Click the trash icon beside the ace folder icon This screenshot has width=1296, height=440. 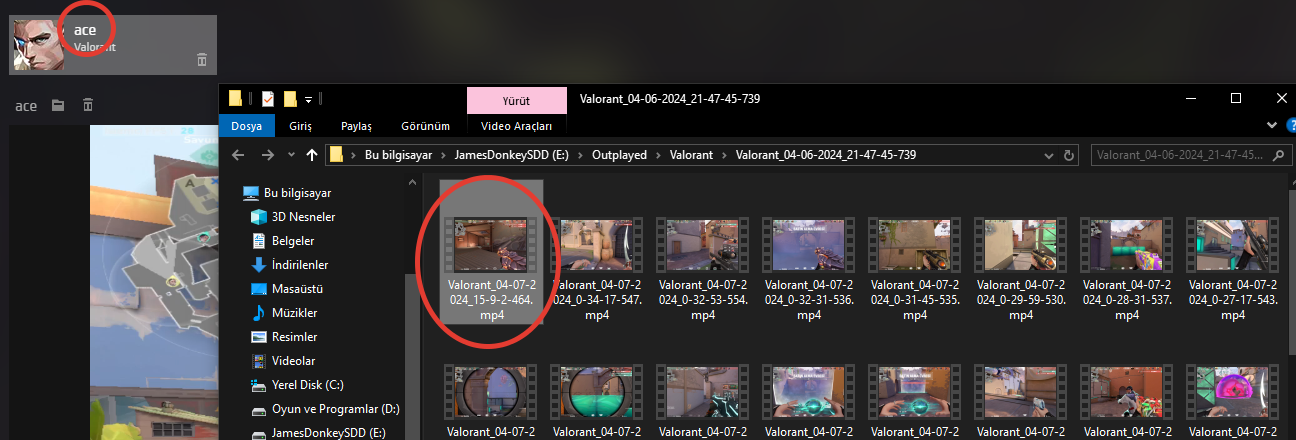[88, 105]
